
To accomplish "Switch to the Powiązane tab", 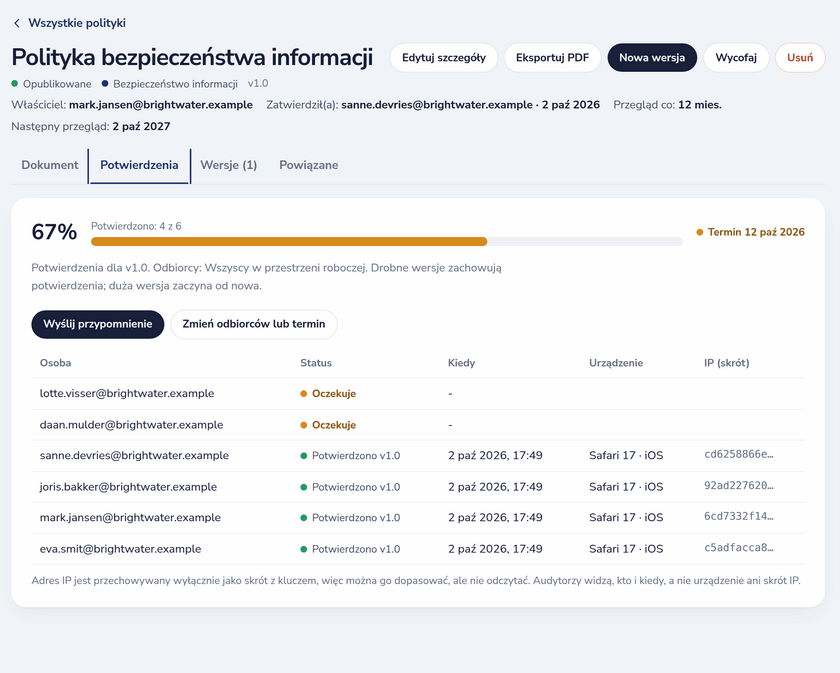I will click(309, 165).
